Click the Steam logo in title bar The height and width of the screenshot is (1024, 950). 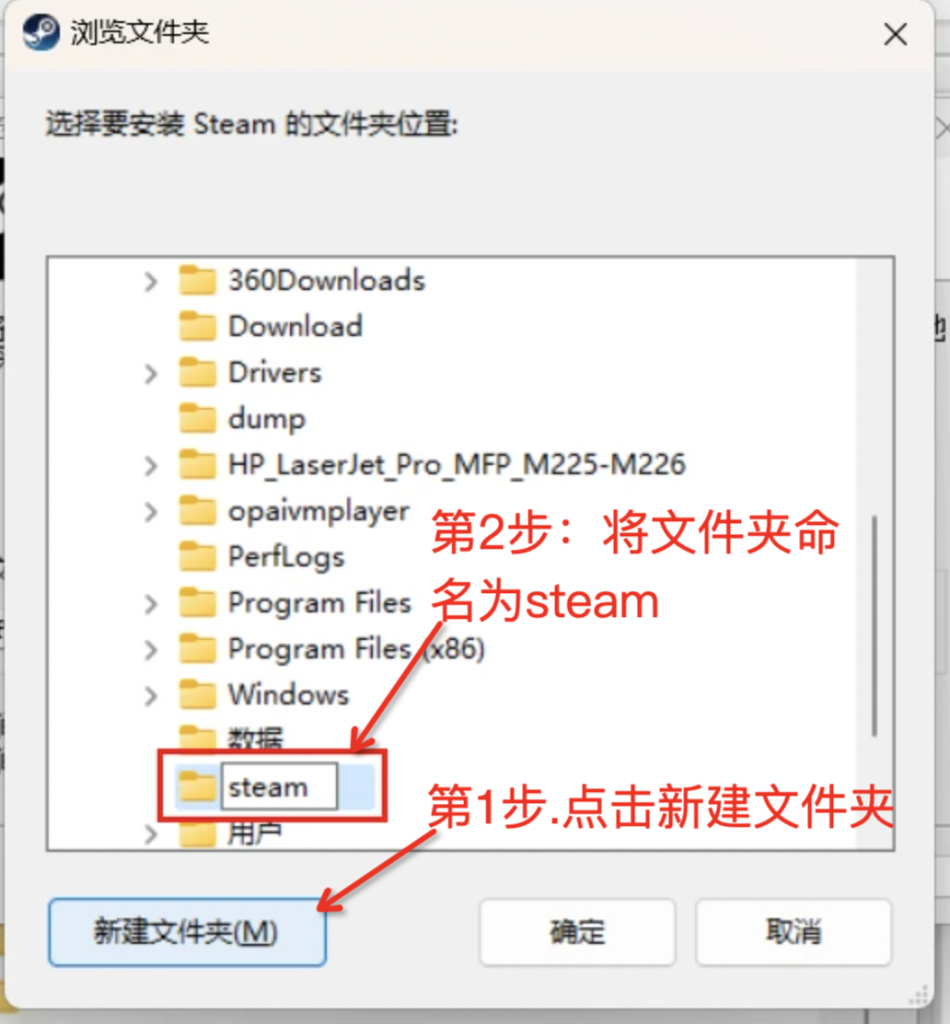click(x=40, y=32)
